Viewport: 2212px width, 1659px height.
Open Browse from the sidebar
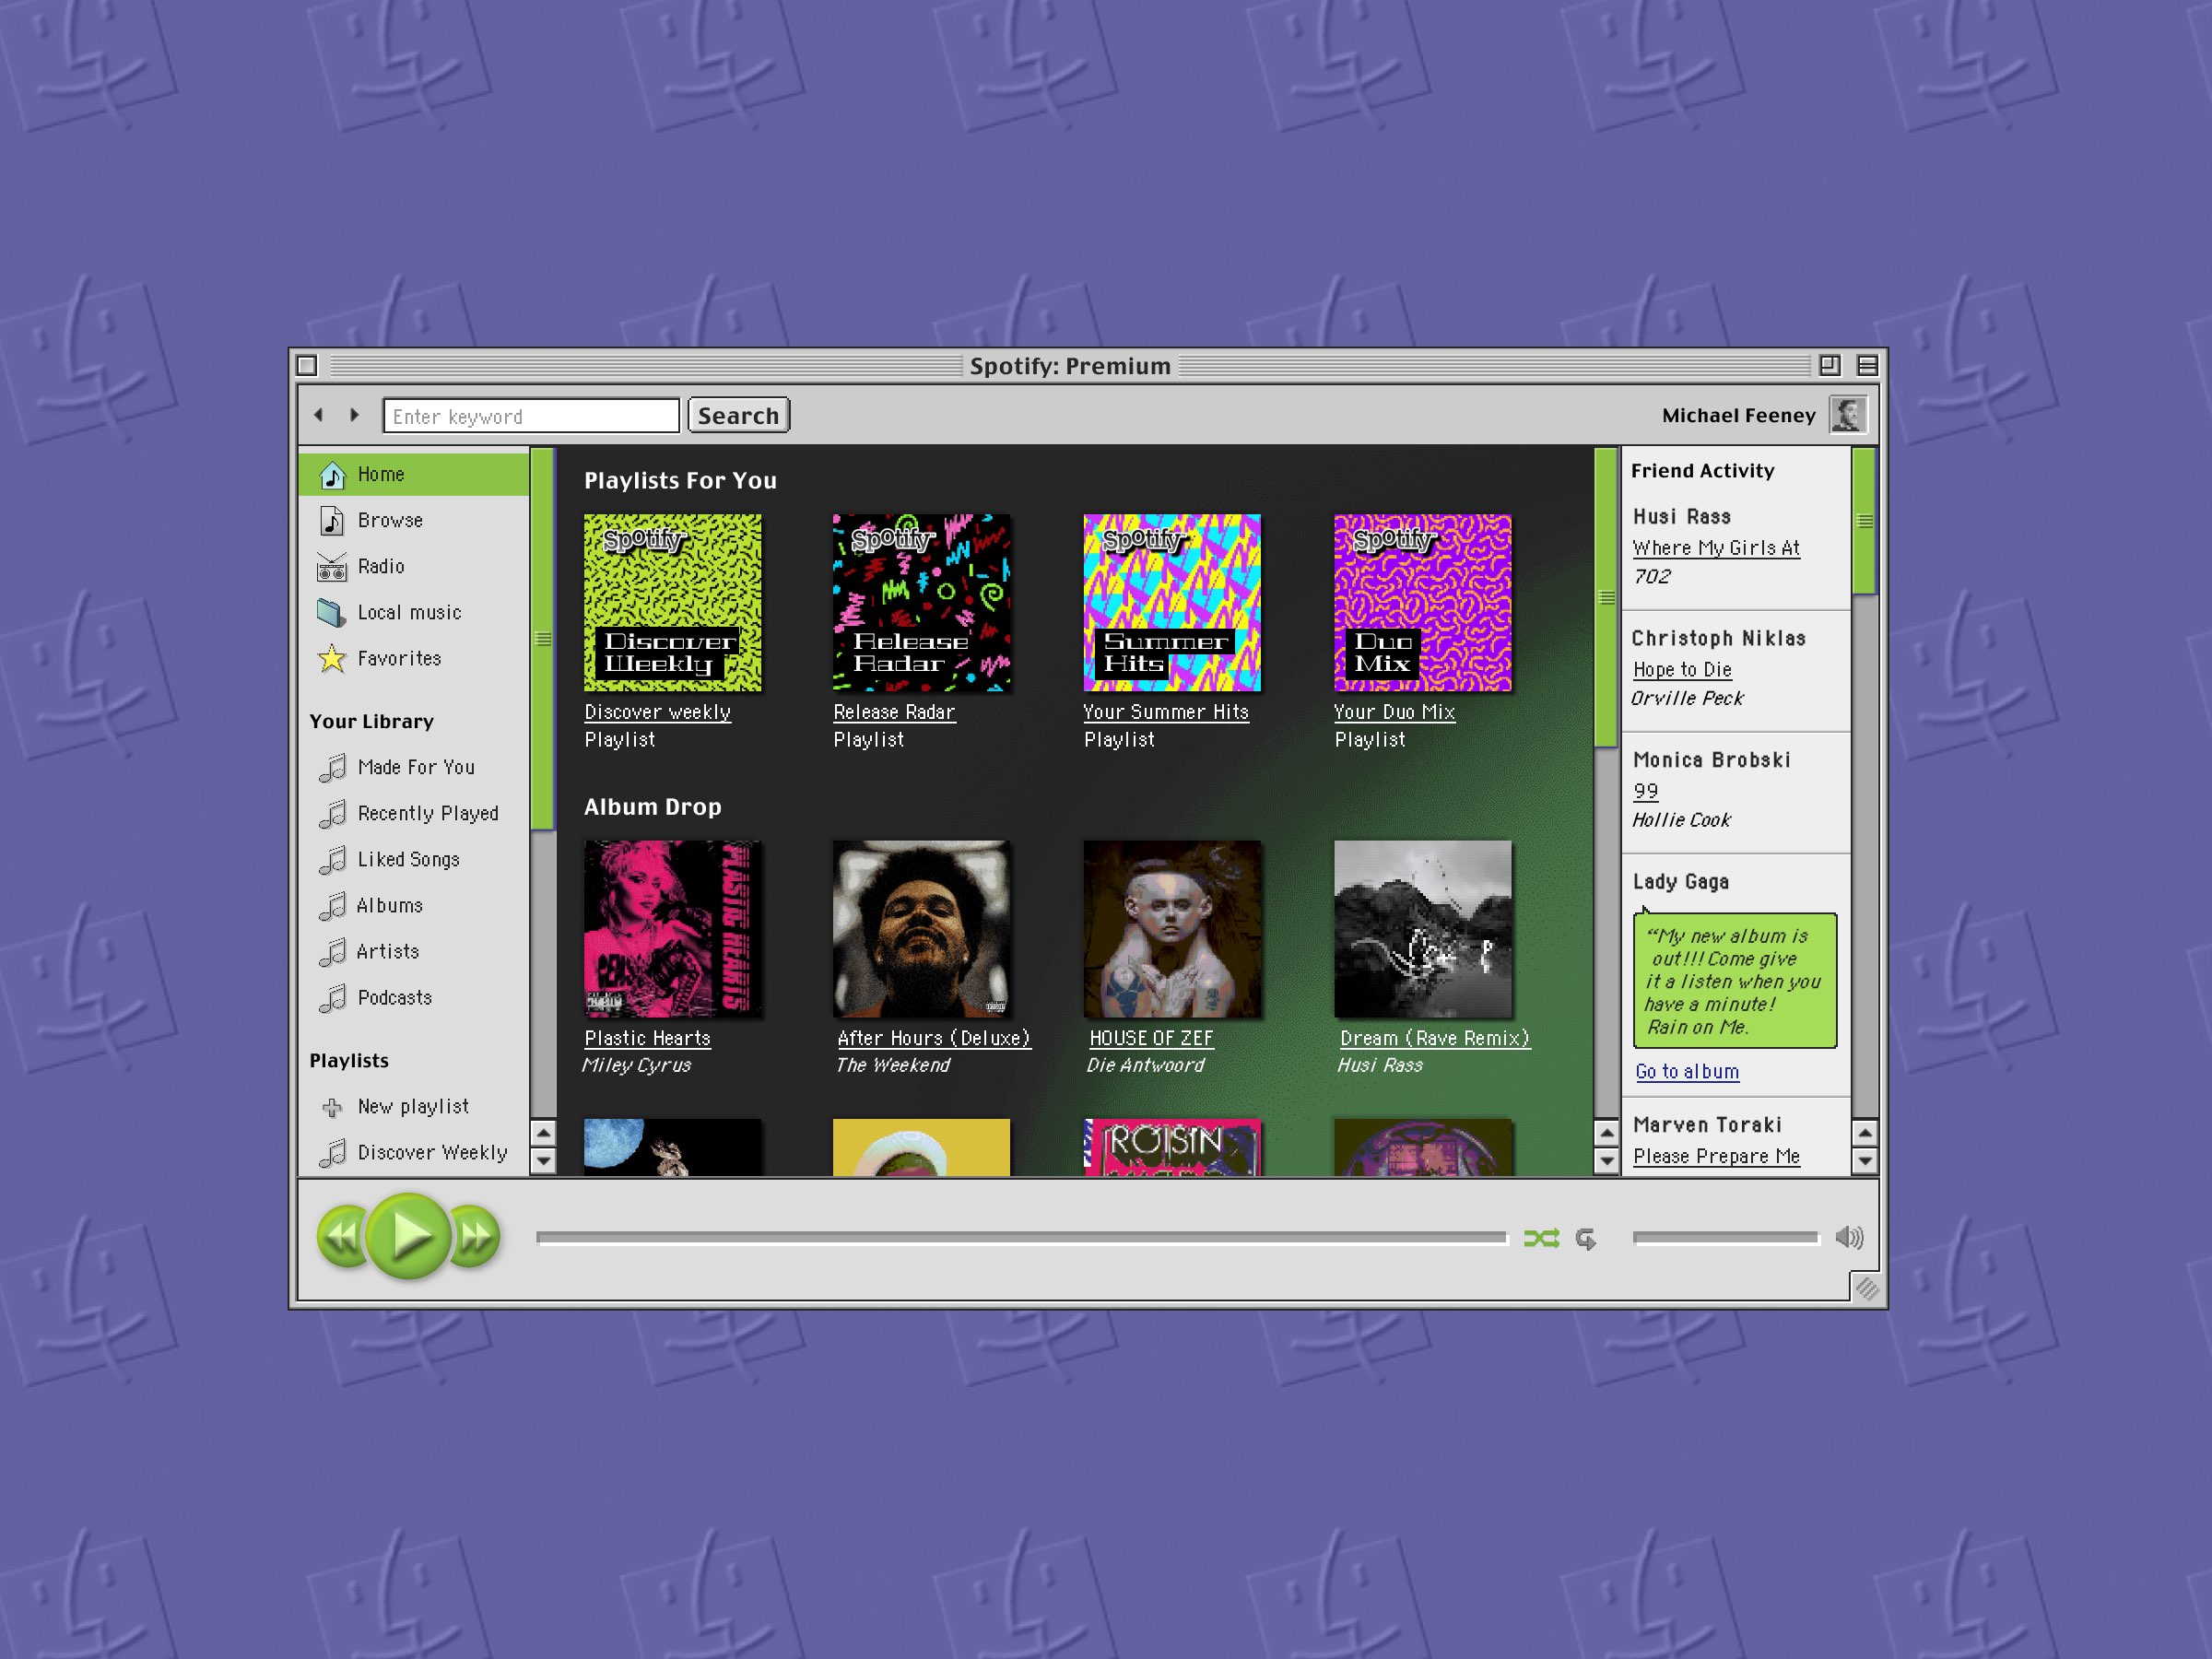click(x=391, y=520)
